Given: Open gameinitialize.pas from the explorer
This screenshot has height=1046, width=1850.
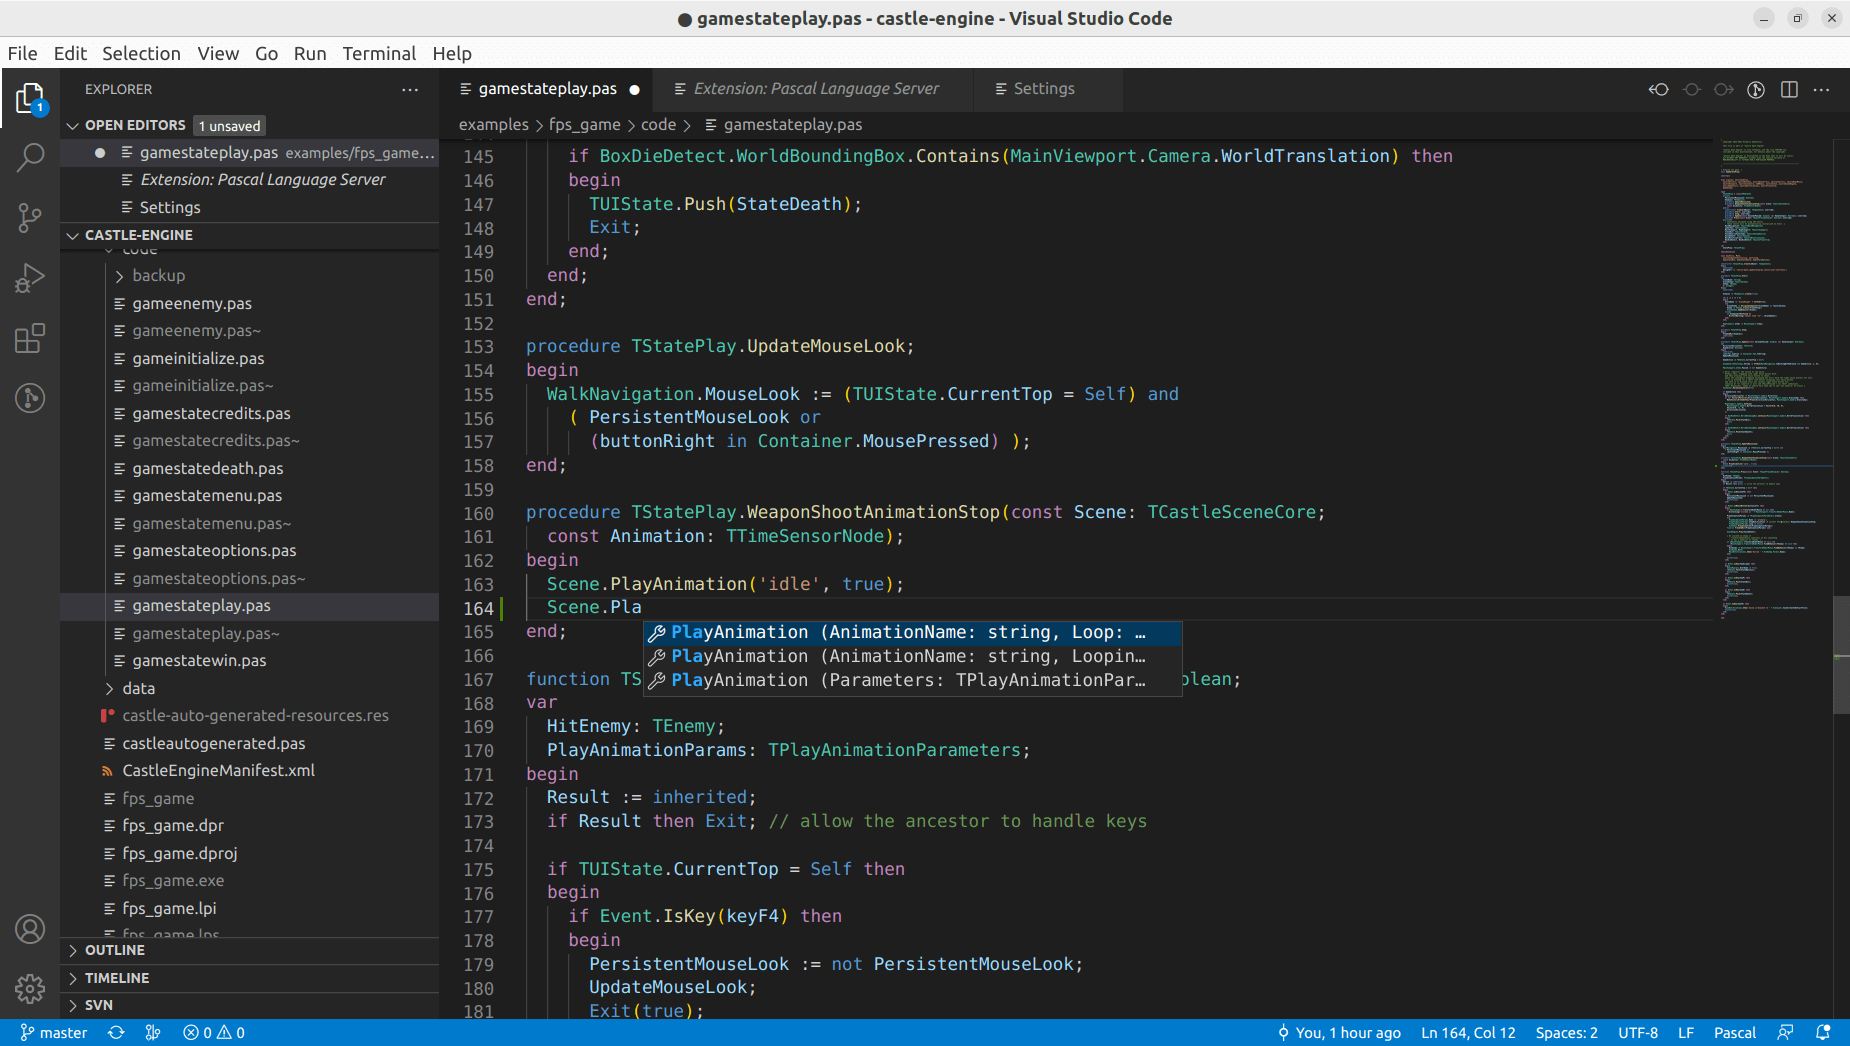Looking at the screenshot, I should 198,358.
